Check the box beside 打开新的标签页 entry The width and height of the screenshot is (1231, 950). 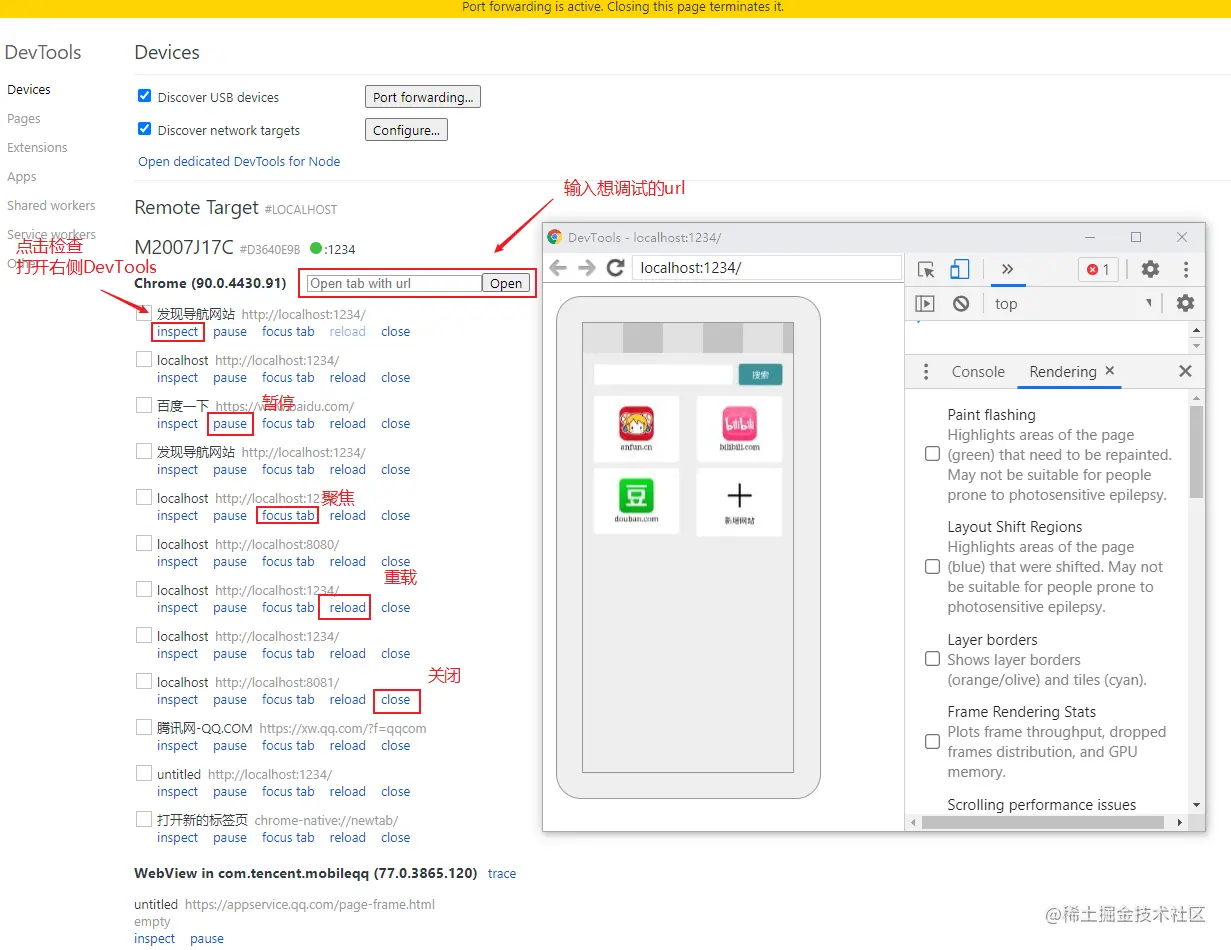point(144,819)
